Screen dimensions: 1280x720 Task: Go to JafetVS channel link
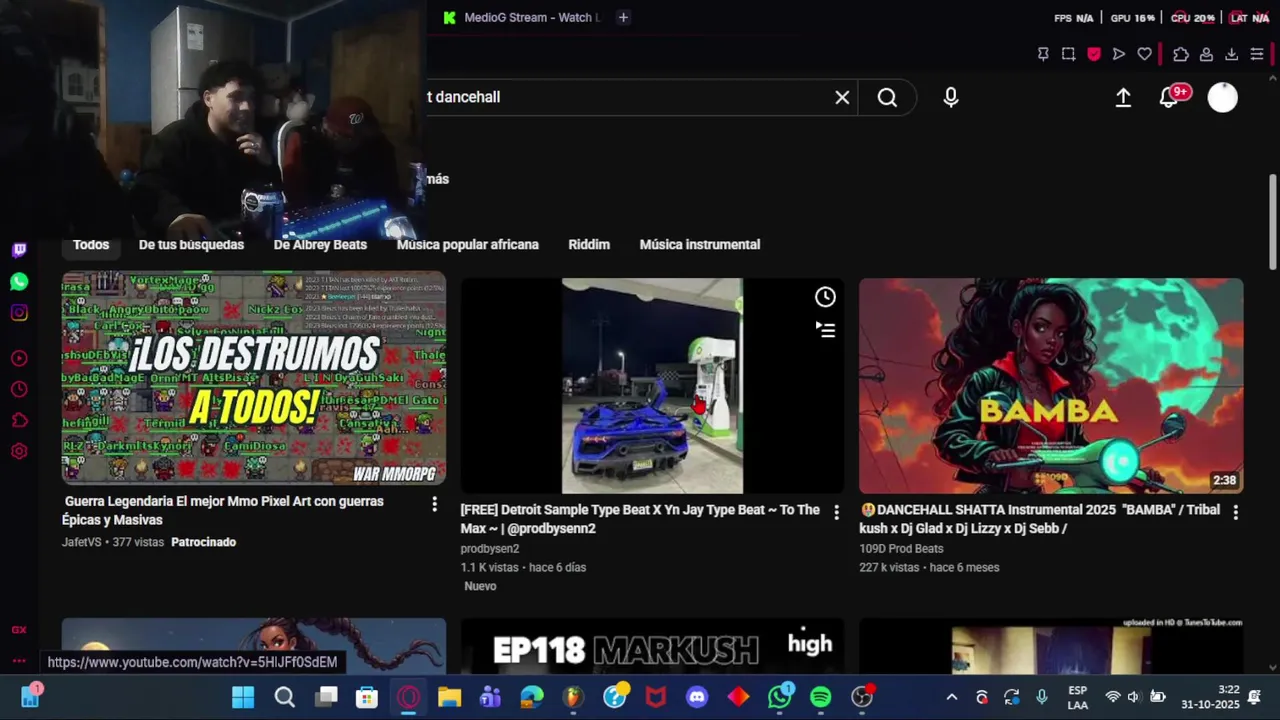pyautogui.click(x=82, y=542)
